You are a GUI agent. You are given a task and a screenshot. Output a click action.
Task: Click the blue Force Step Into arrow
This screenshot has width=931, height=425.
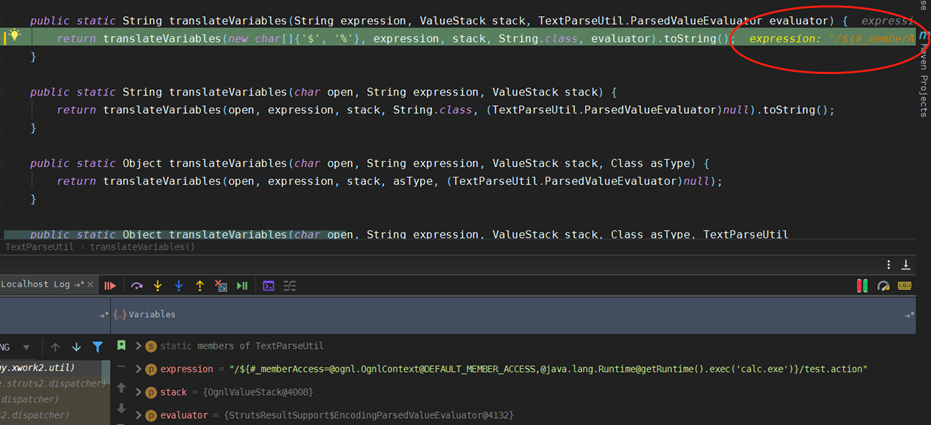point(178,286)
